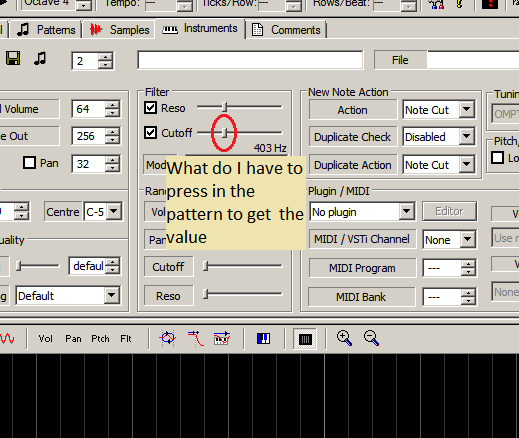The image size is (519, 438).
Task: Uncheck the Cutoff filter checkbox
Action: coord(150,133)
